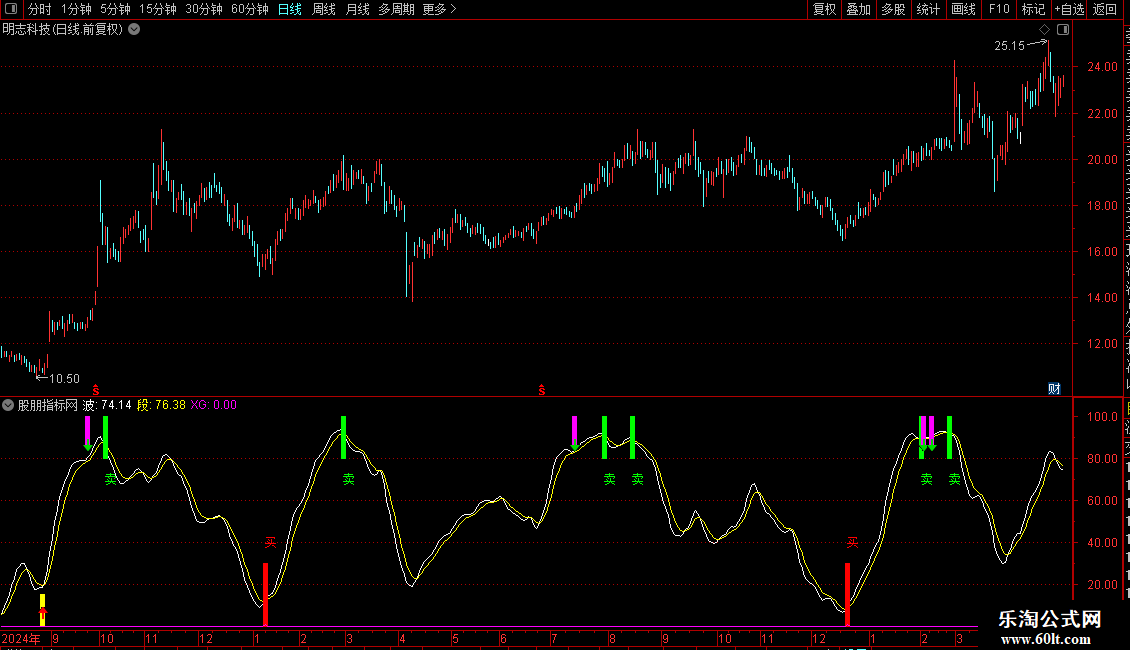Click the 25.15 high price label

point(1009,45)
